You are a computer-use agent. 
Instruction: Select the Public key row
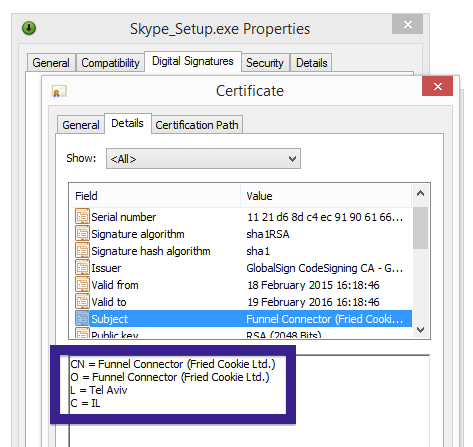tap(241, 333)
